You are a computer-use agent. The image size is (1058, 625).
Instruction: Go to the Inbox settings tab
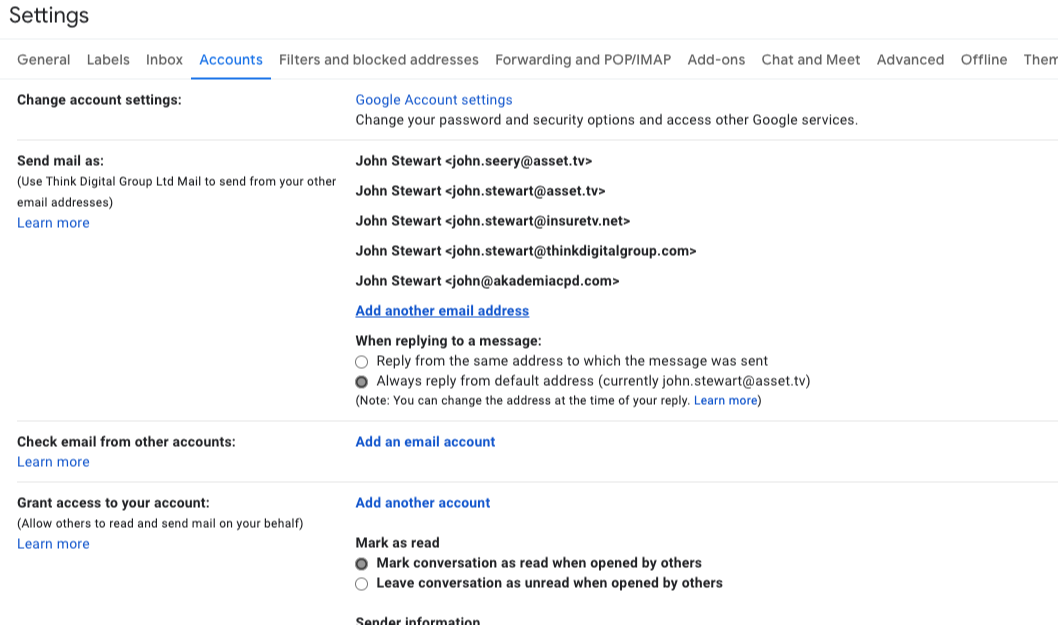point(164,60)
